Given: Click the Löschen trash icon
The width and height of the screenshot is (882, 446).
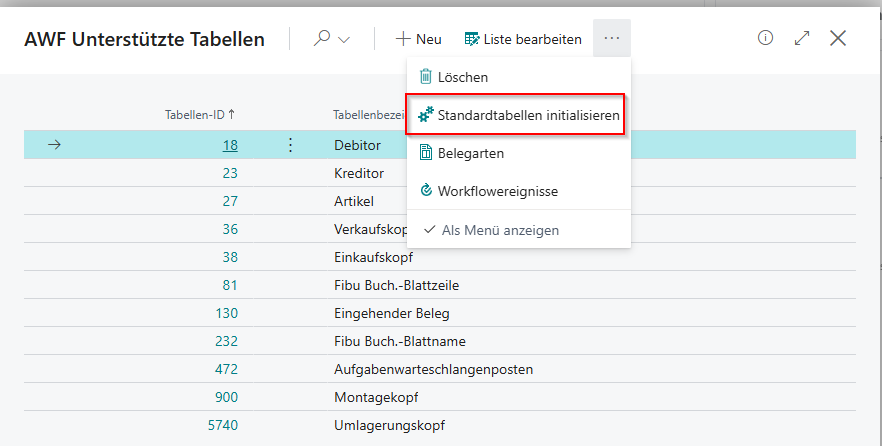Looking at the screenshot, I should click(426, 77).
